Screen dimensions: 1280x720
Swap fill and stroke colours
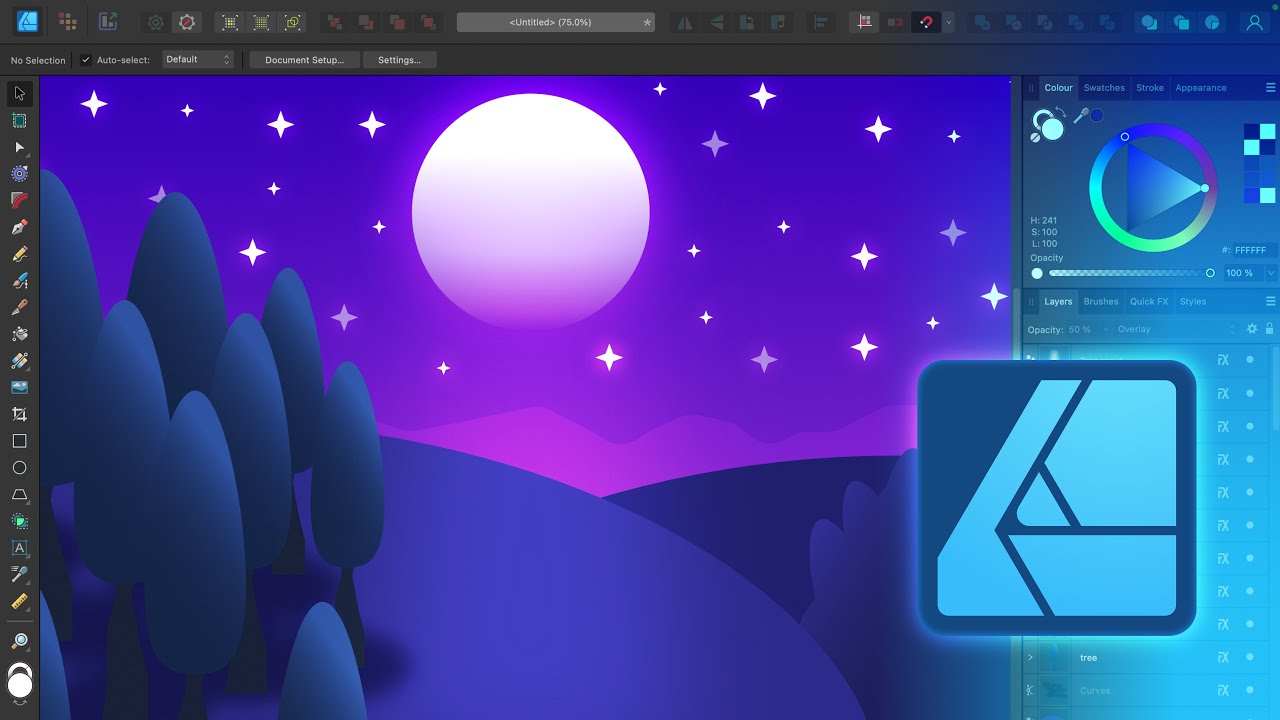pos(1060,113)
